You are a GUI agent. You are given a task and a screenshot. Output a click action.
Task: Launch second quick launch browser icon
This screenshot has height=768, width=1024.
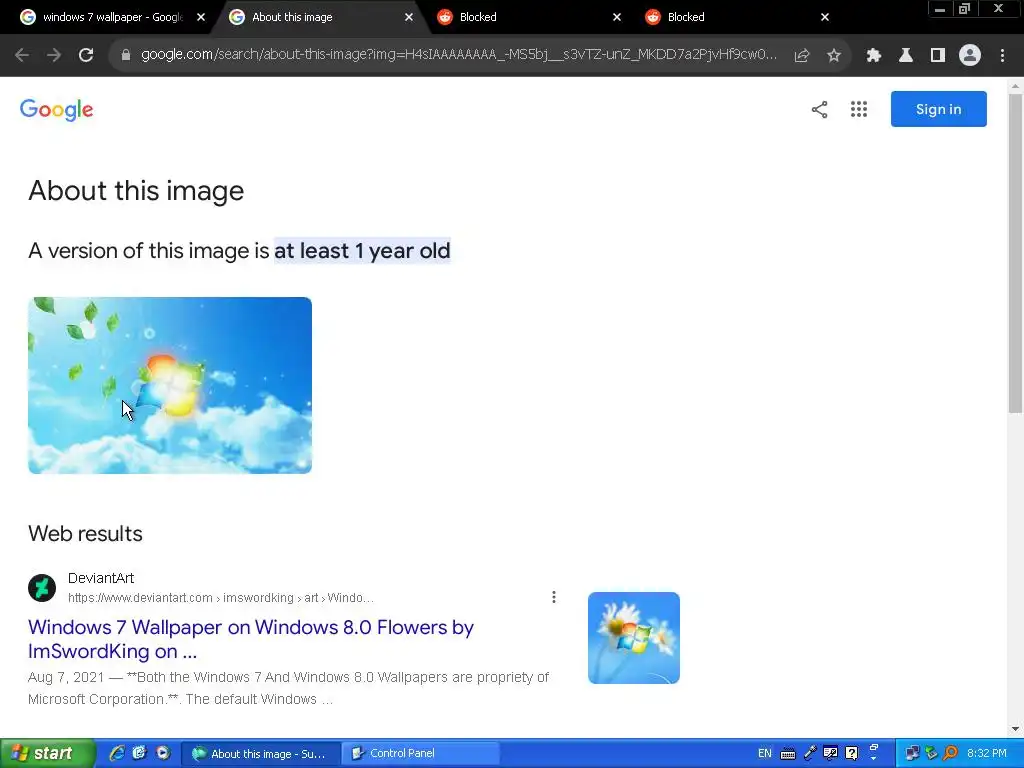(140, 753)
